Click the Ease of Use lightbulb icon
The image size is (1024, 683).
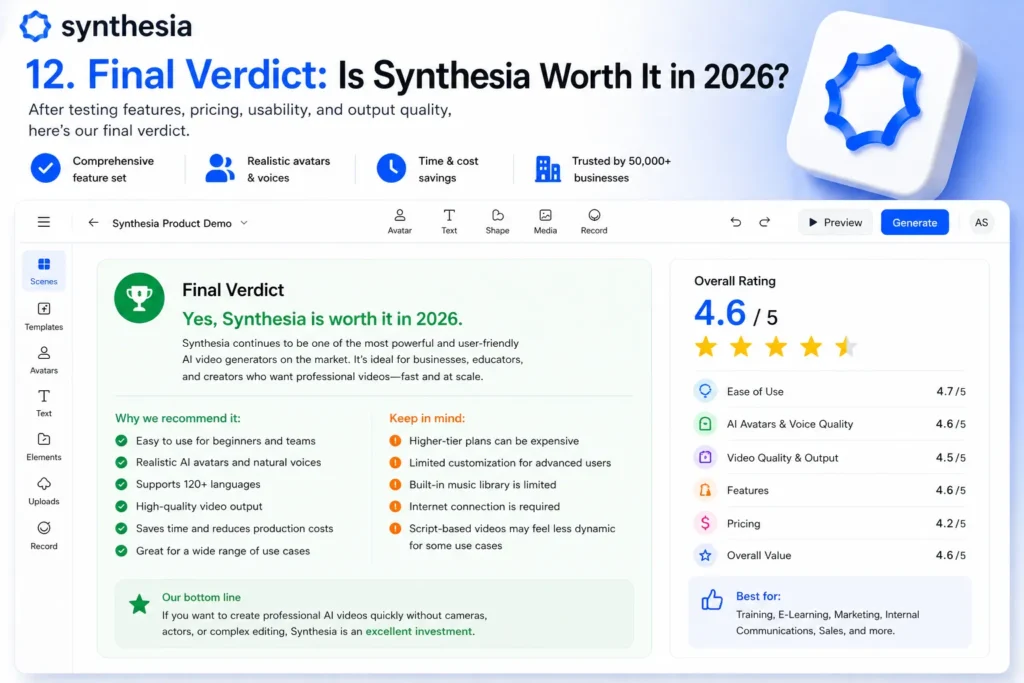tap(705, 391)
